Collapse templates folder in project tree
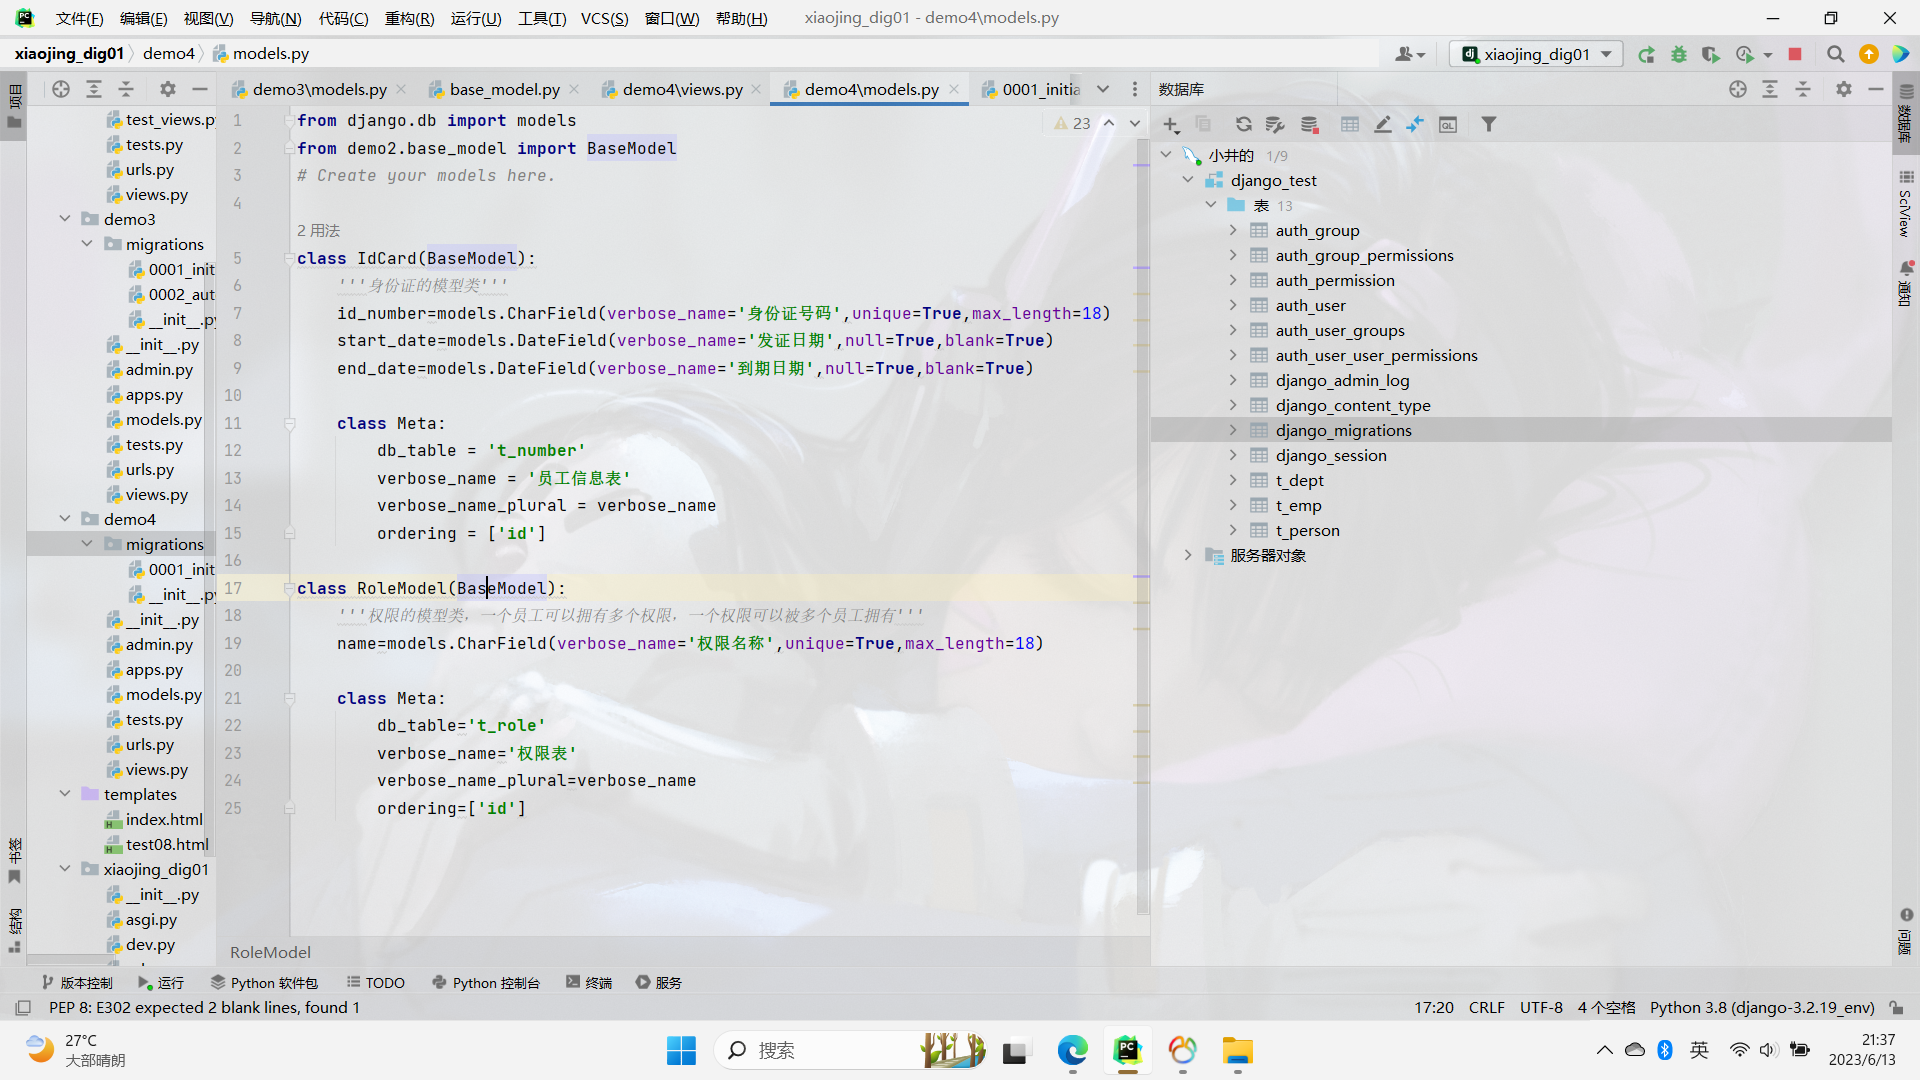Image resolution: width=1920 pixels, height=1080 pixels. tap(65, 794)
